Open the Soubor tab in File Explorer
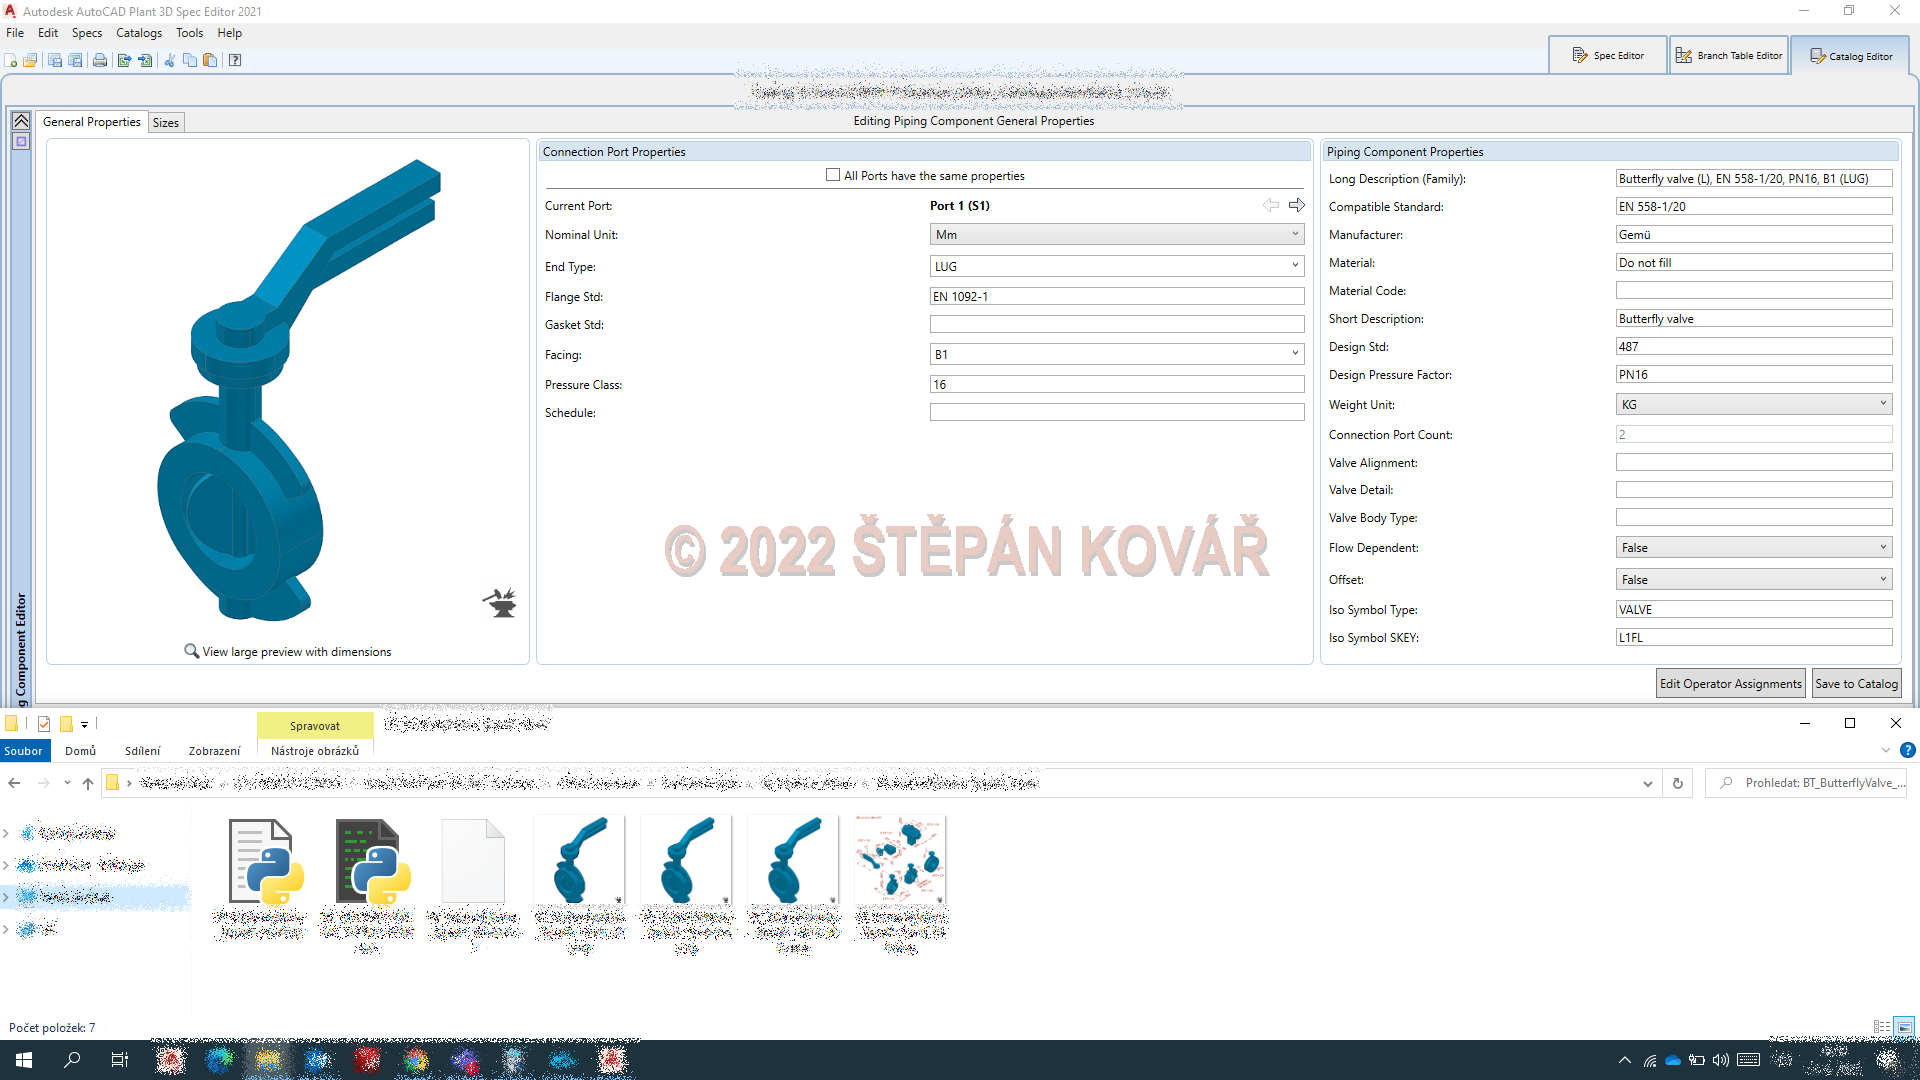The height and width of the screenshot is (1080, 1920). (x=24, y=751)
